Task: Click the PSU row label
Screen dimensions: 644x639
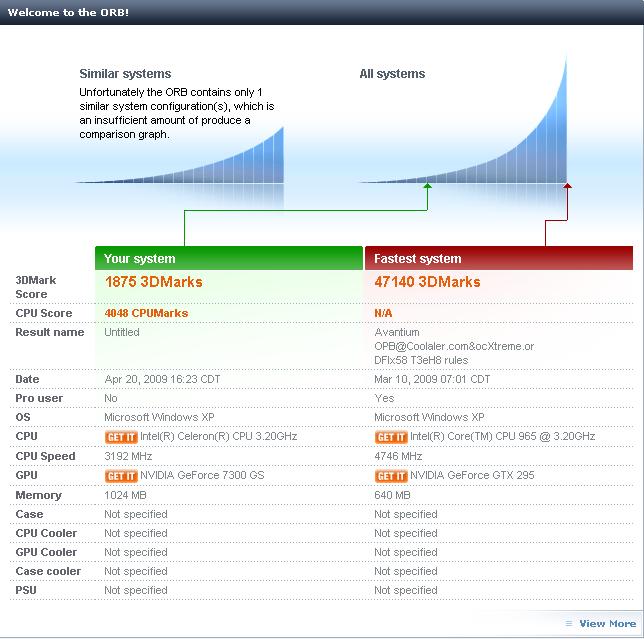Action: (x=26, y=590)
